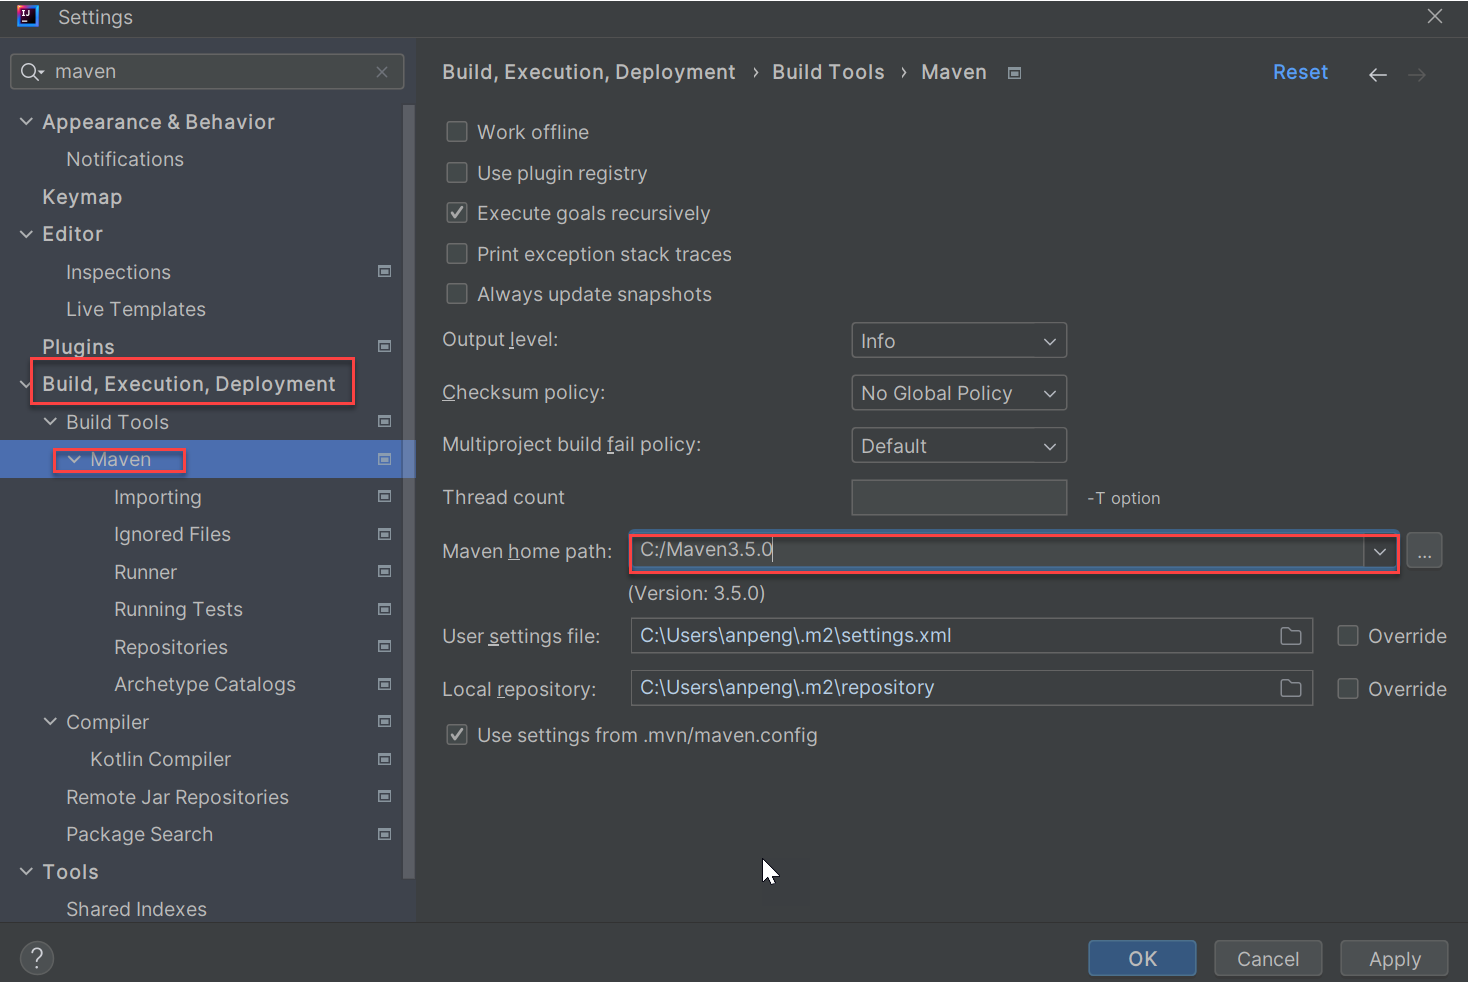The image size is (1468, 982).
Task: Click project icon beside Ignored Files
Action: pyautogui.click(x=384, y=534)
